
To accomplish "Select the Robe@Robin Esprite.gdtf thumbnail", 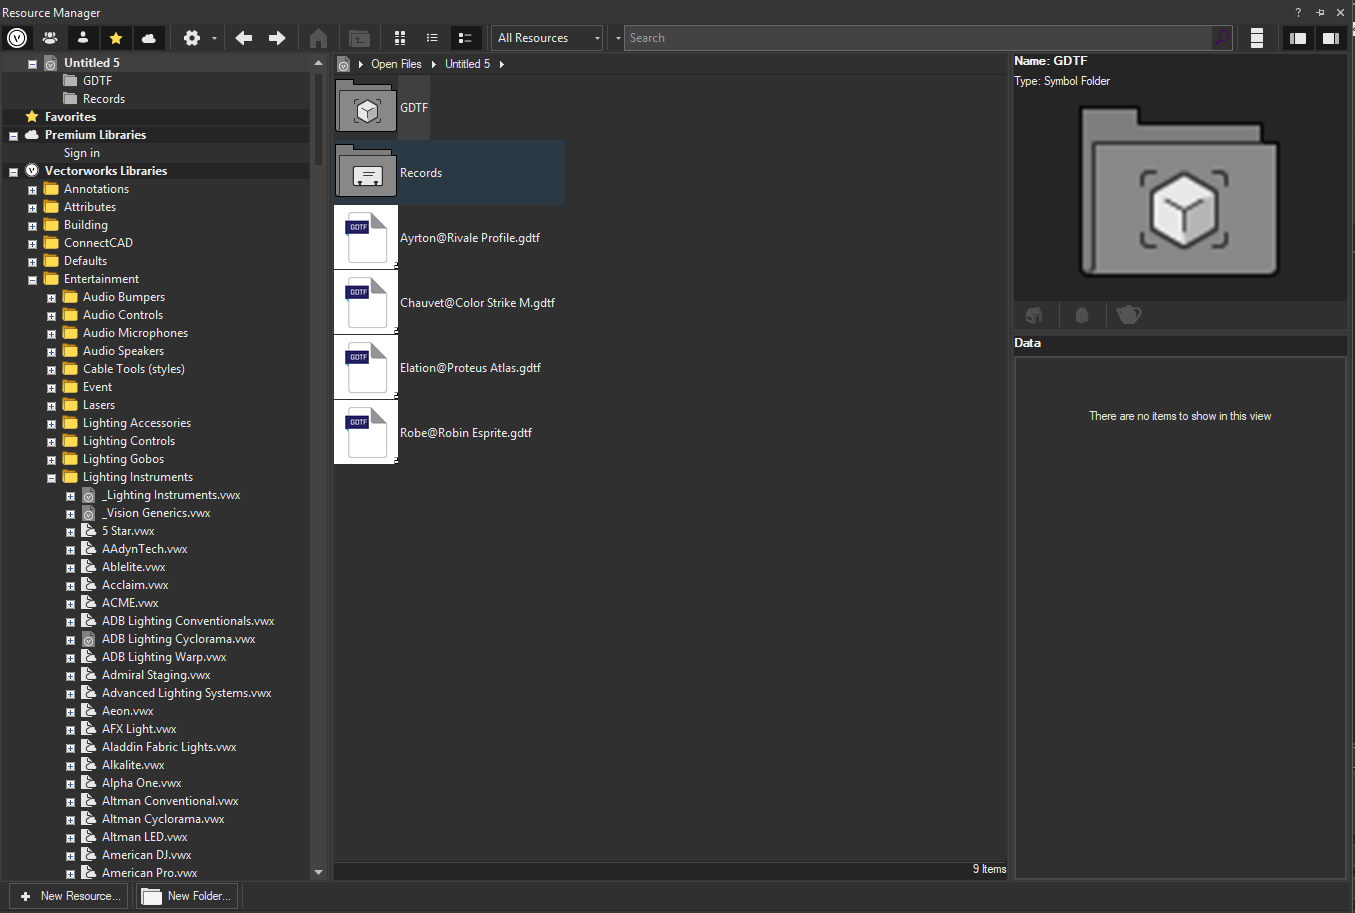I will coord(366,433).
